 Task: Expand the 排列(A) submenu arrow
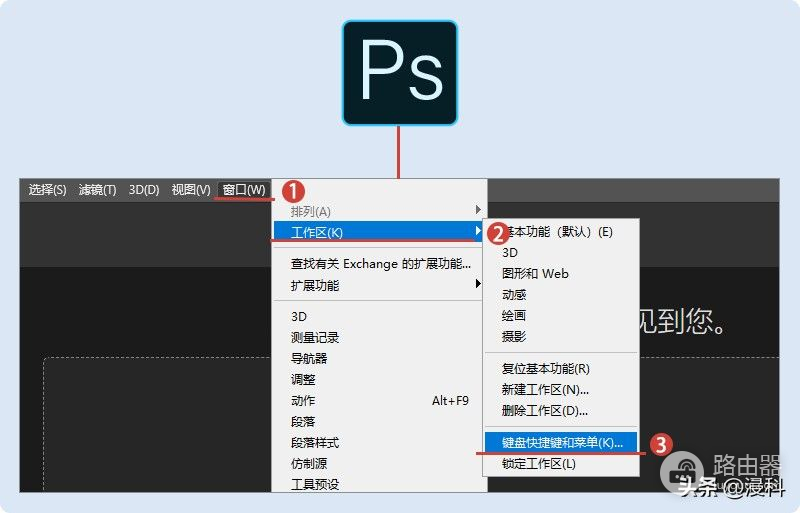478,210
